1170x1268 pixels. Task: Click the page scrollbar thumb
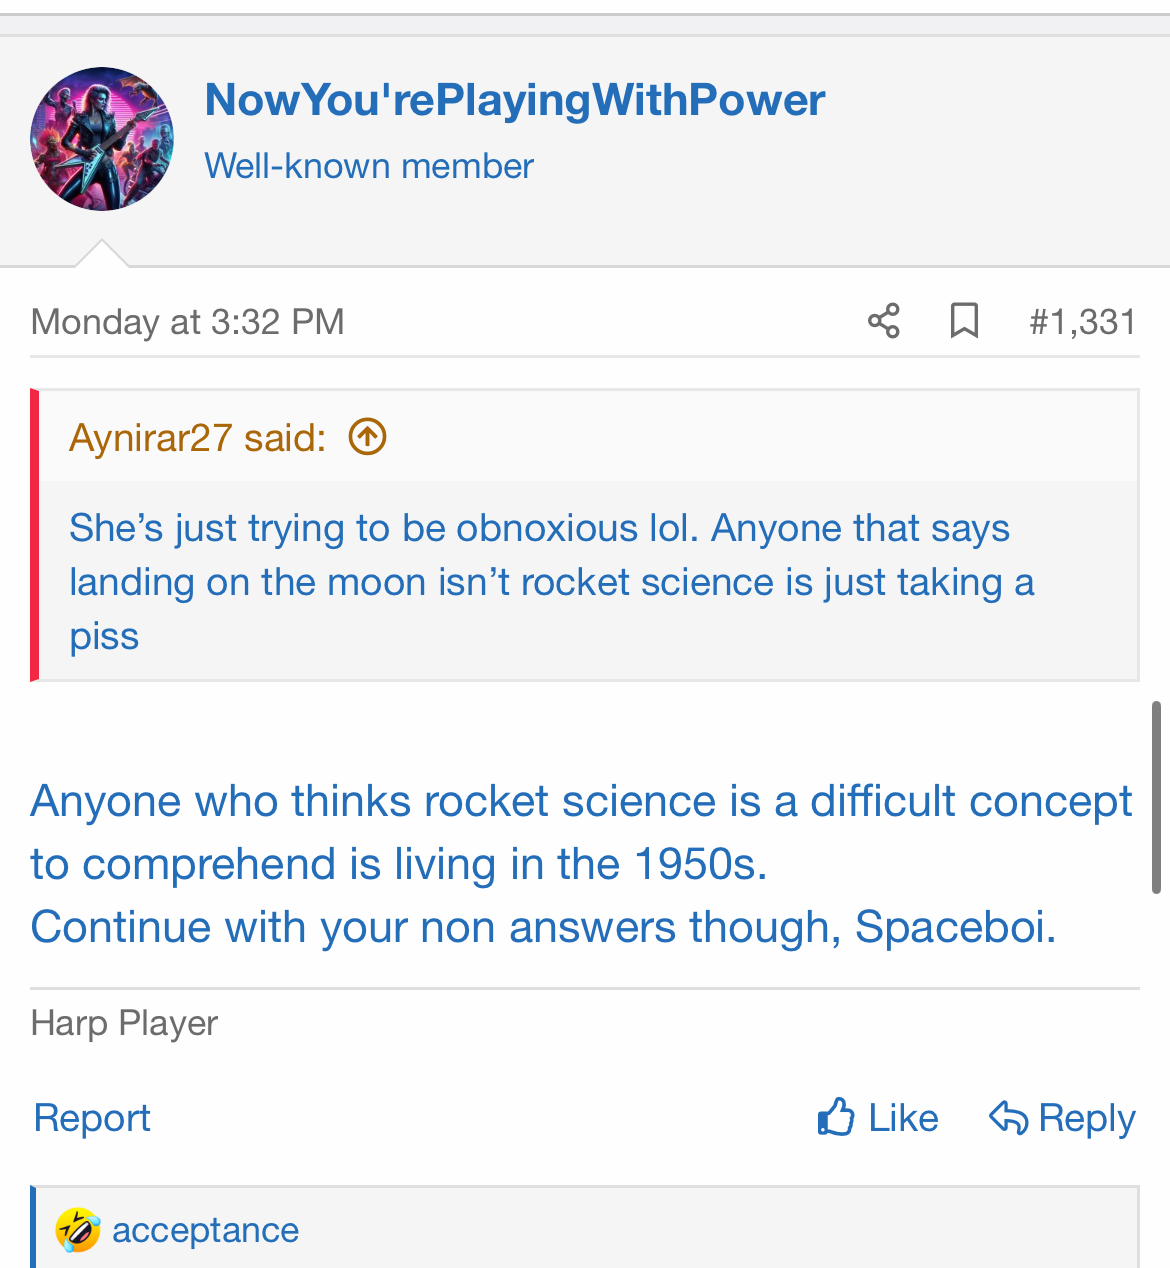coord(1156,796)
